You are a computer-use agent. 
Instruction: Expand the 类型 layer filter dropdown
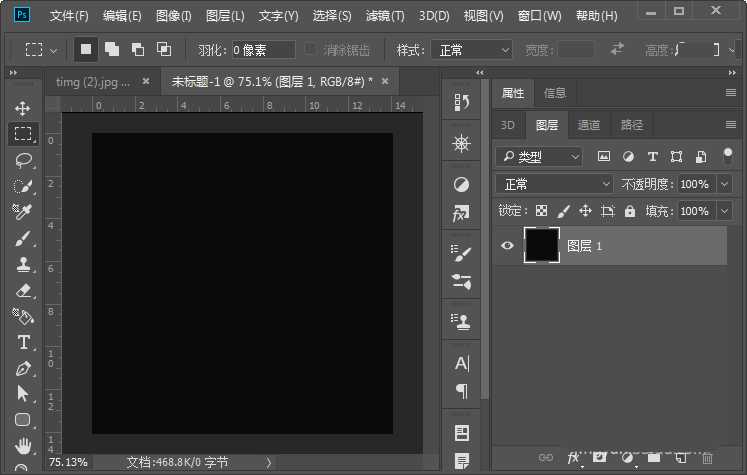(x=540, y=156)
